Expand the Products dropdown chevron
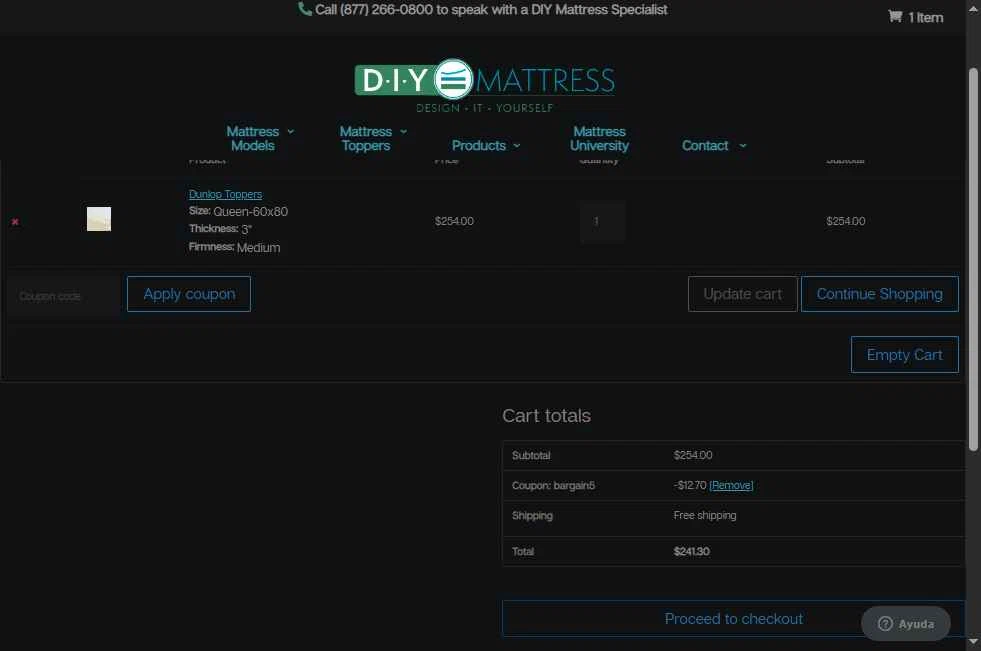This screenshot has height=651, width=981. [x=517, y=146]
